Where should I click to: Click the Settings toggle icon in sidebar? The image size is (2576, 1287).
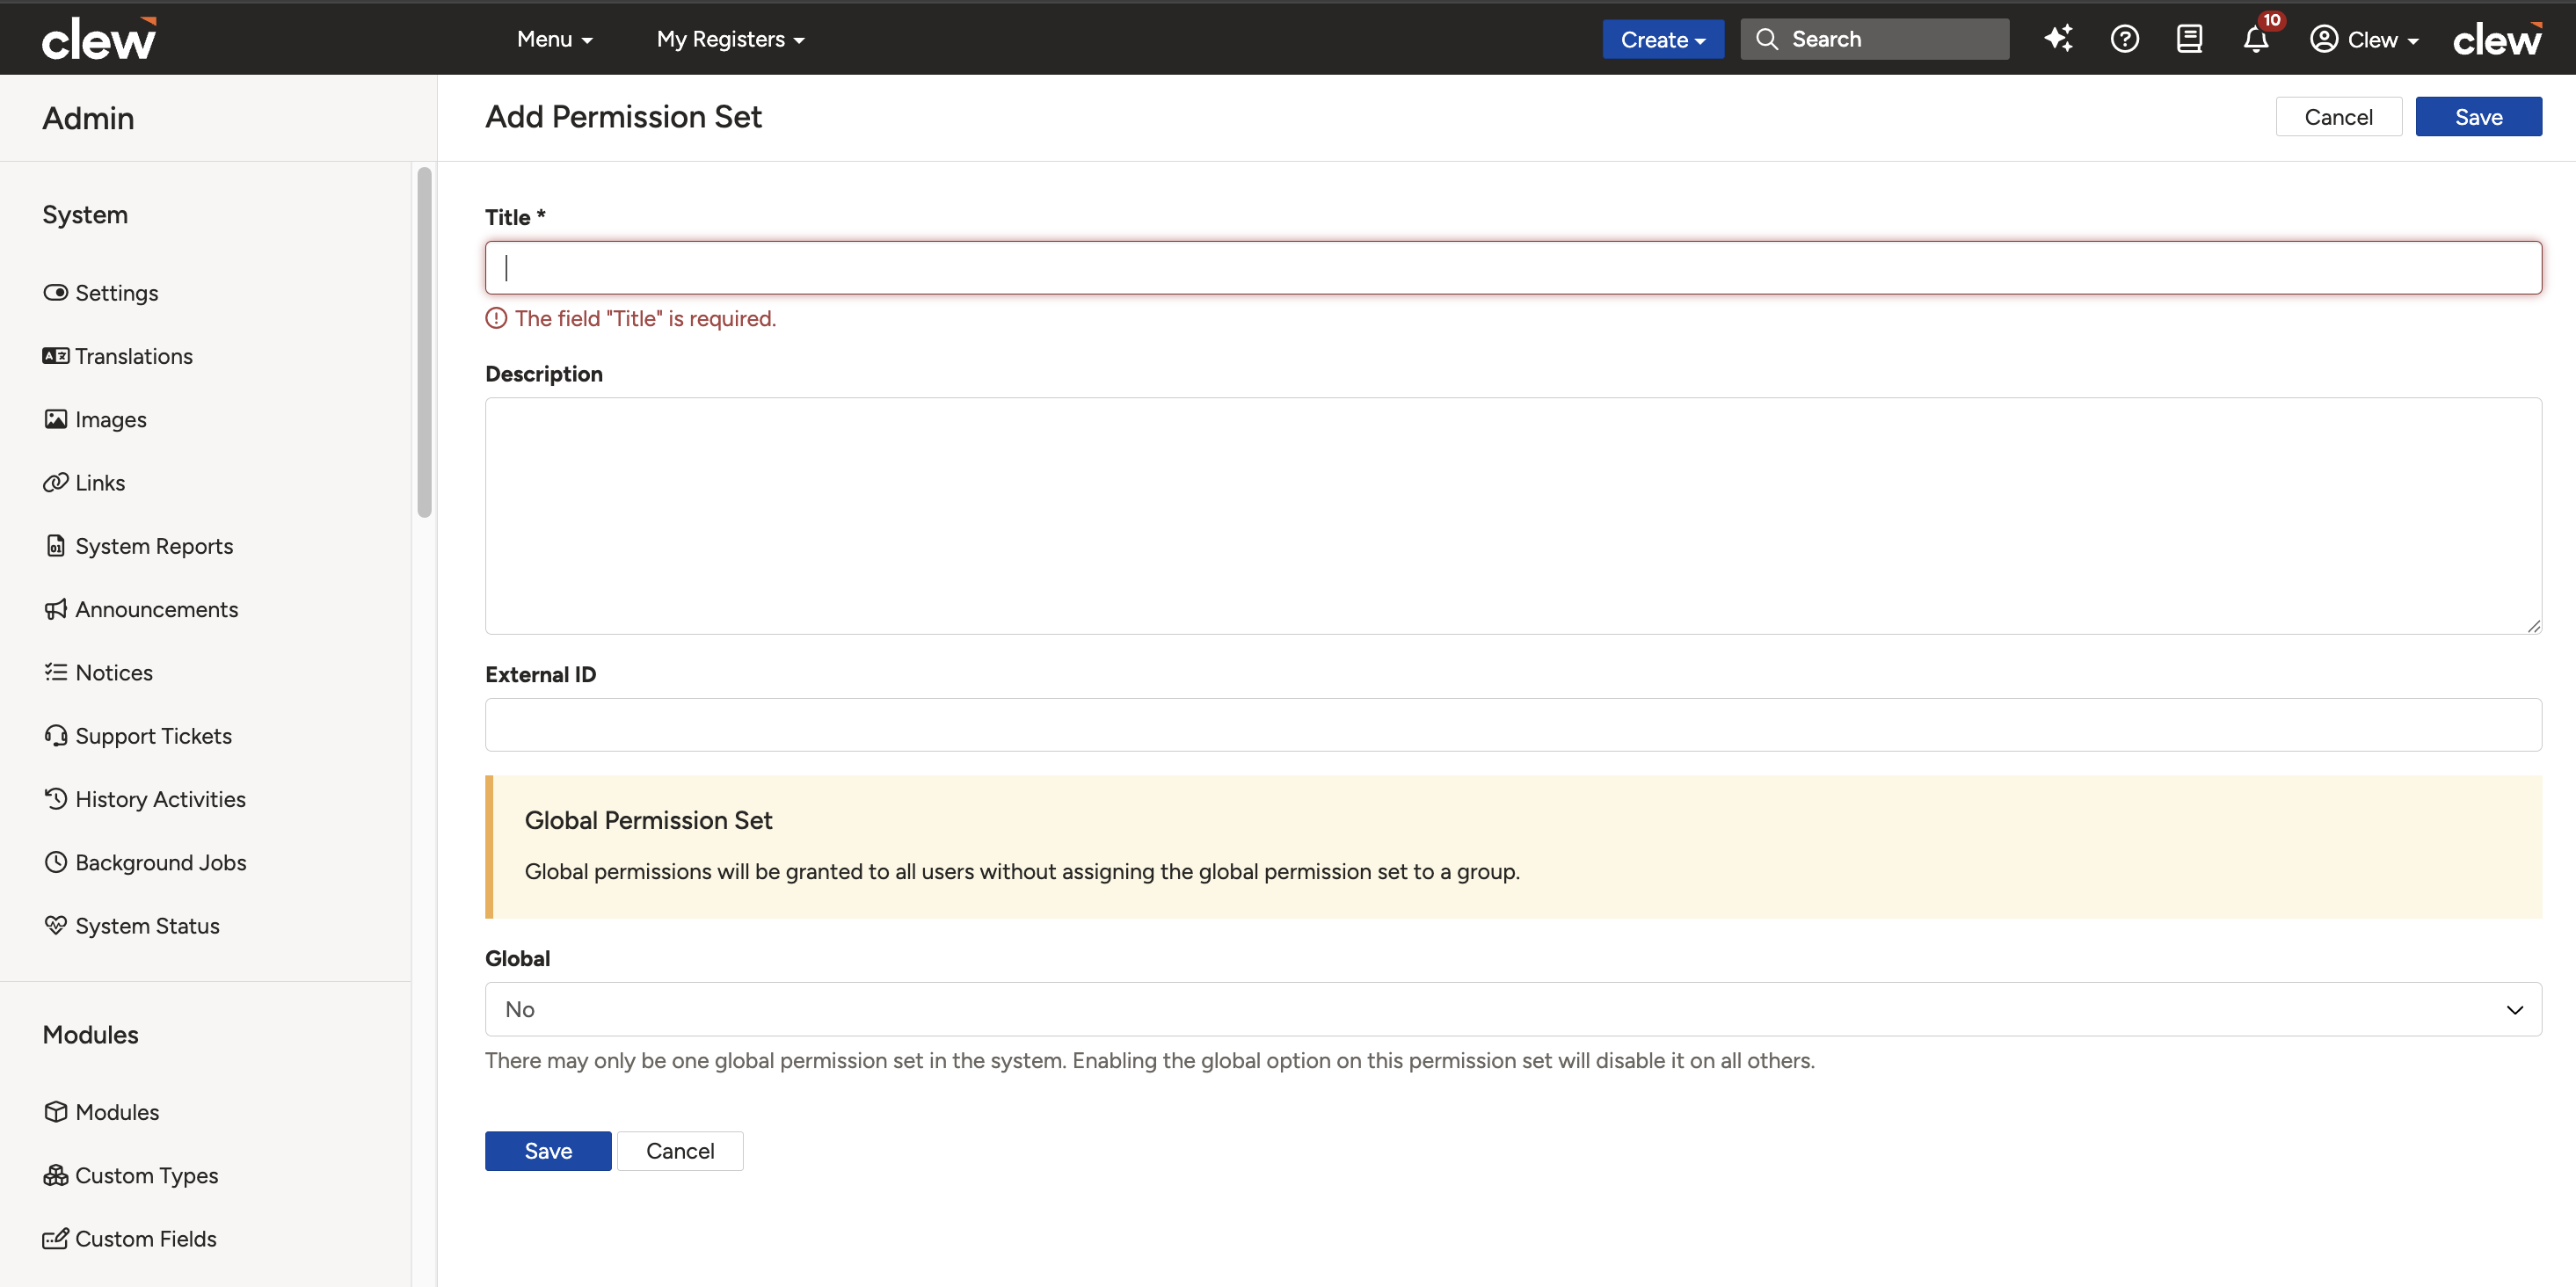click(55, 292)
